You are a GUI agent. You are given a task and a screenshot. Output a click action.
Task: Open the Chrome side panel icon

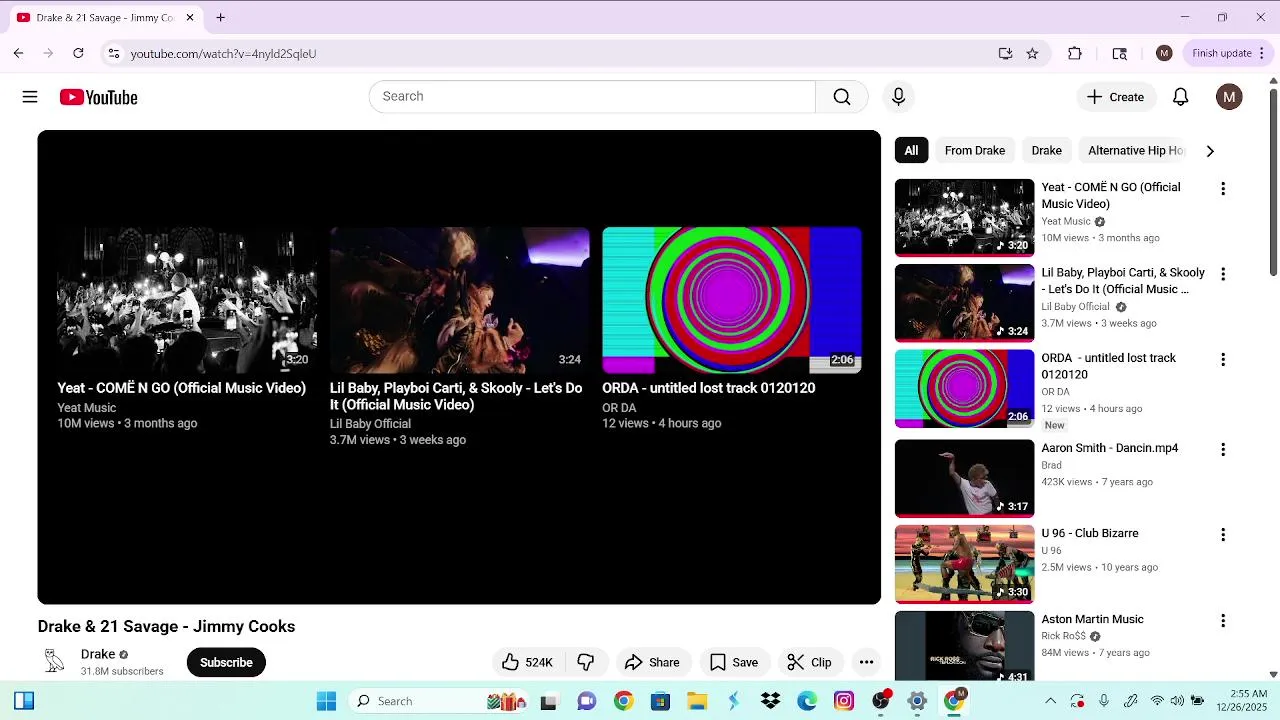1119,53
